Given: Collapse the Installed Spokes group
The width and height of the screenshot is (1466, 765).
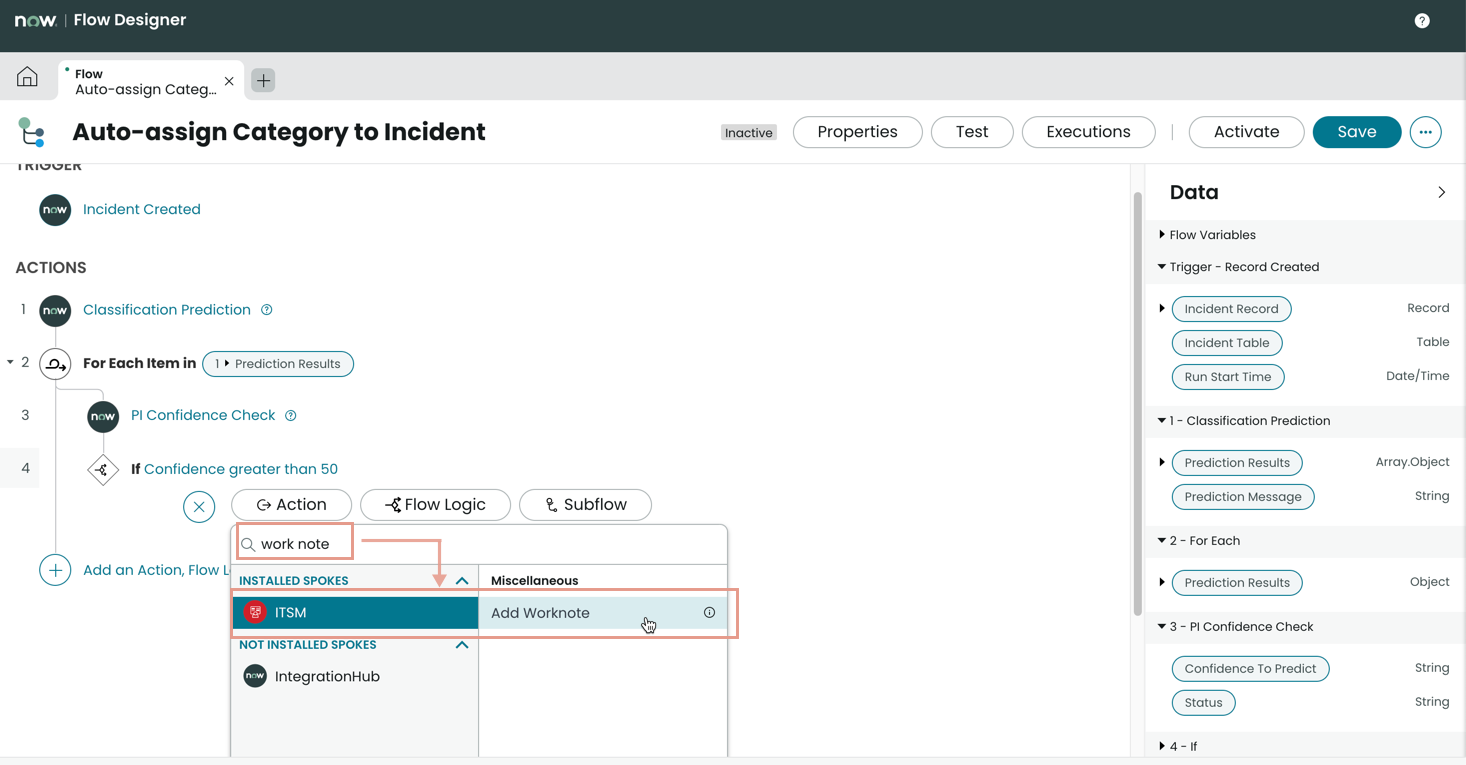Looking at the screenshot, I should click(462, 581).
